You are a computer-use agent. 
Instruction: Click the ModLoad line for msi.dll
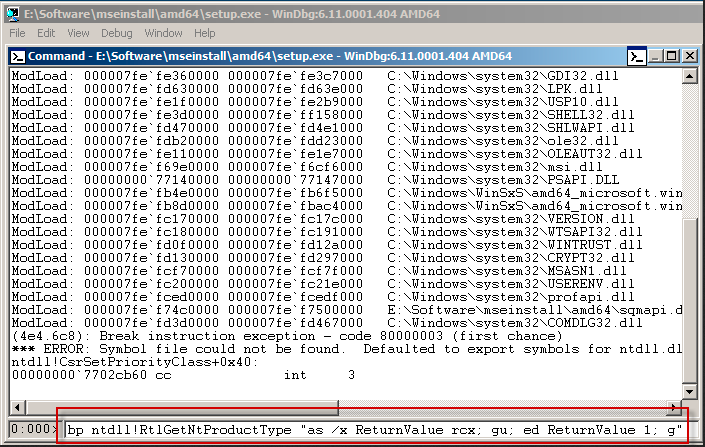[307, 167]
